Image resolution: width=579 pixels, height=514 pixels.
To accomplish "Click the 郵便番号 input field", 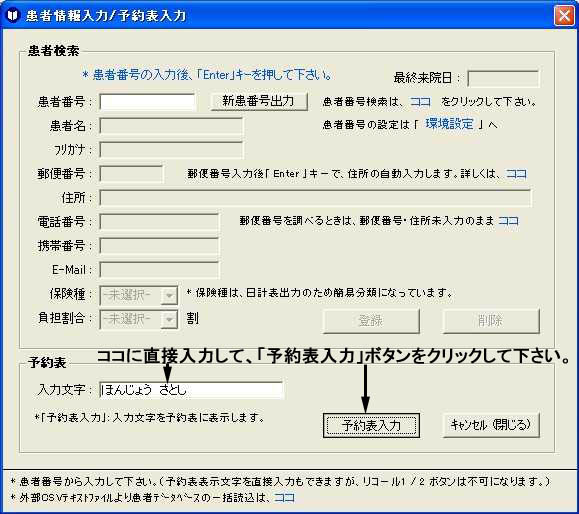I will 131,174.
